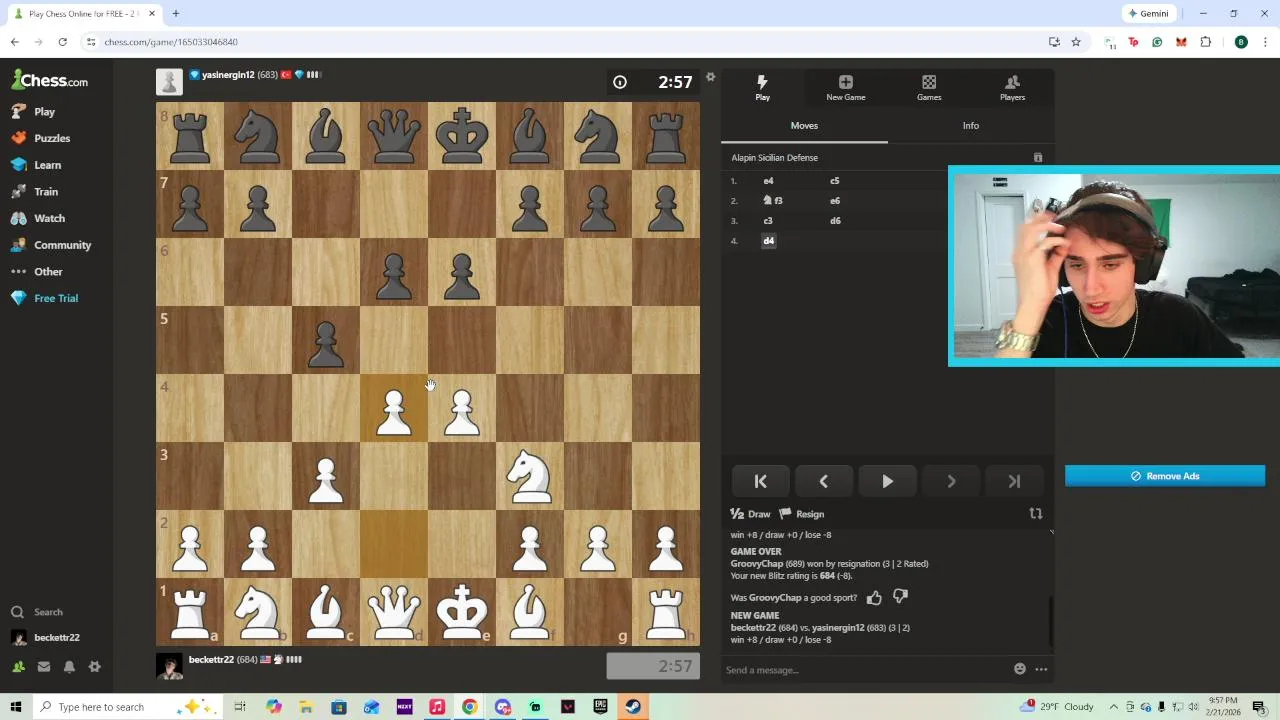Switch to the Moves tab
The height and width of the screenshot is (720, 1280).
(x=804, y=126)
